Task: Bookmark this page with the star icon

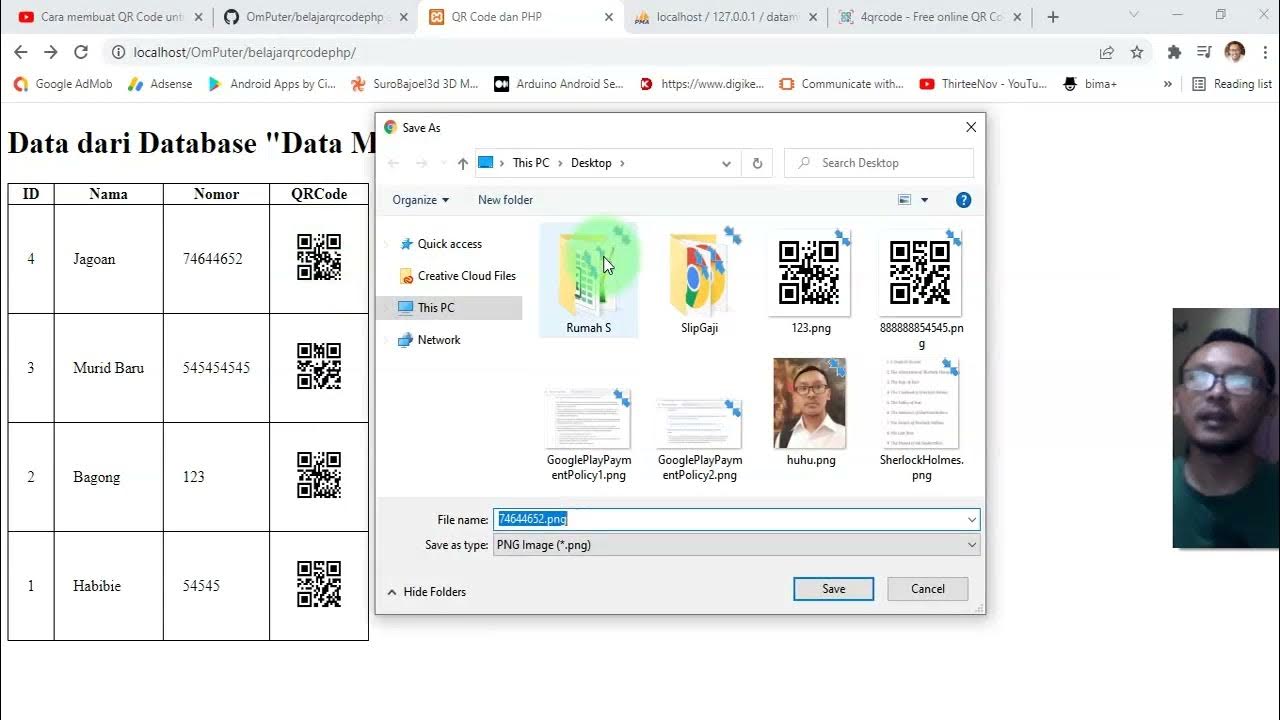Action: coord(1137,52)
